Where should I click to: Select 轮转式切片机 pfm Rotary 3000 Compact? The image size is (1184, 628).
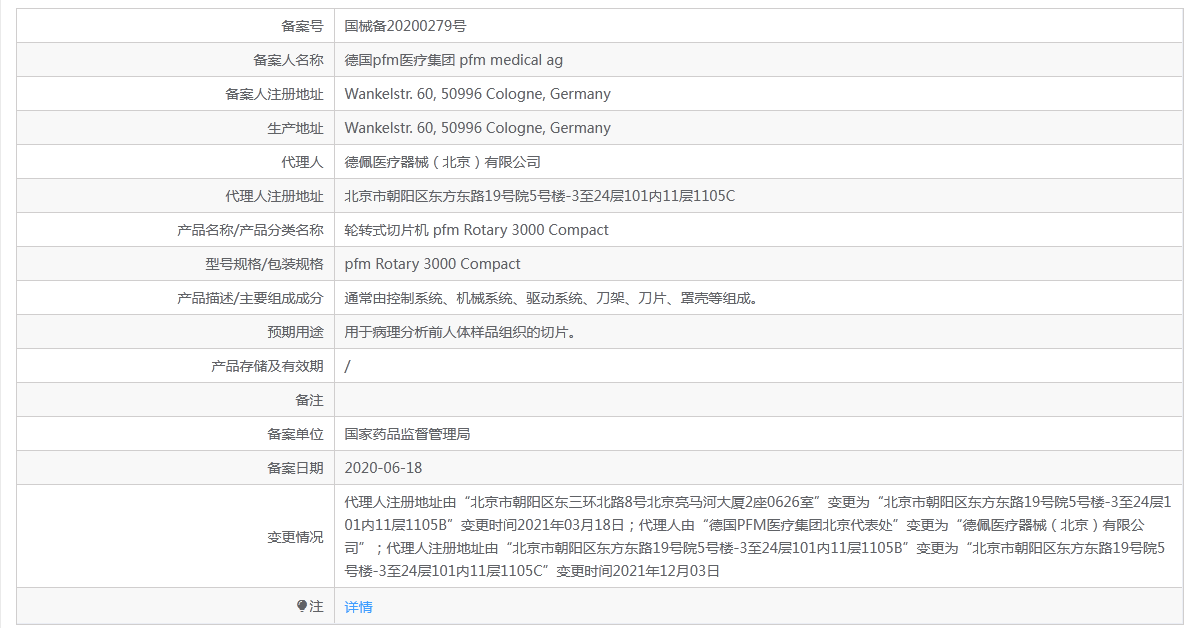(476, 230)
